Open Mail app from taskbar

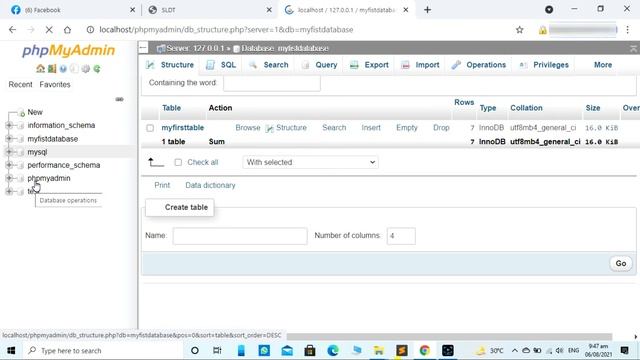[287, 350]
